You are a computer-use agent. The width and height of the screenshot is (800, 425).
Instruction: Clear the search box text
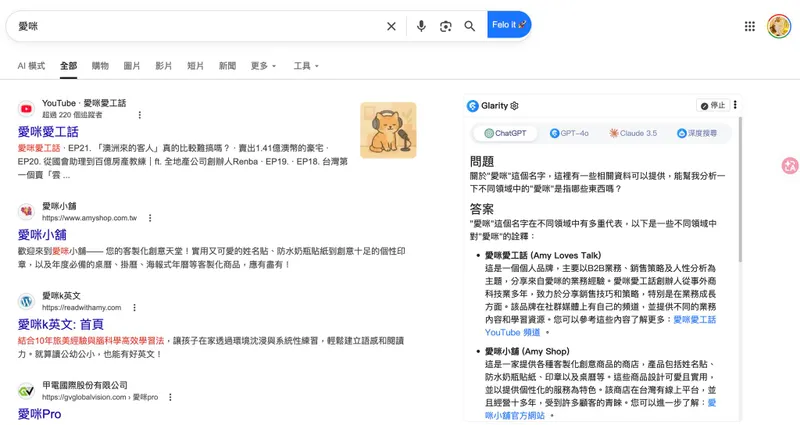click(391, 26)
